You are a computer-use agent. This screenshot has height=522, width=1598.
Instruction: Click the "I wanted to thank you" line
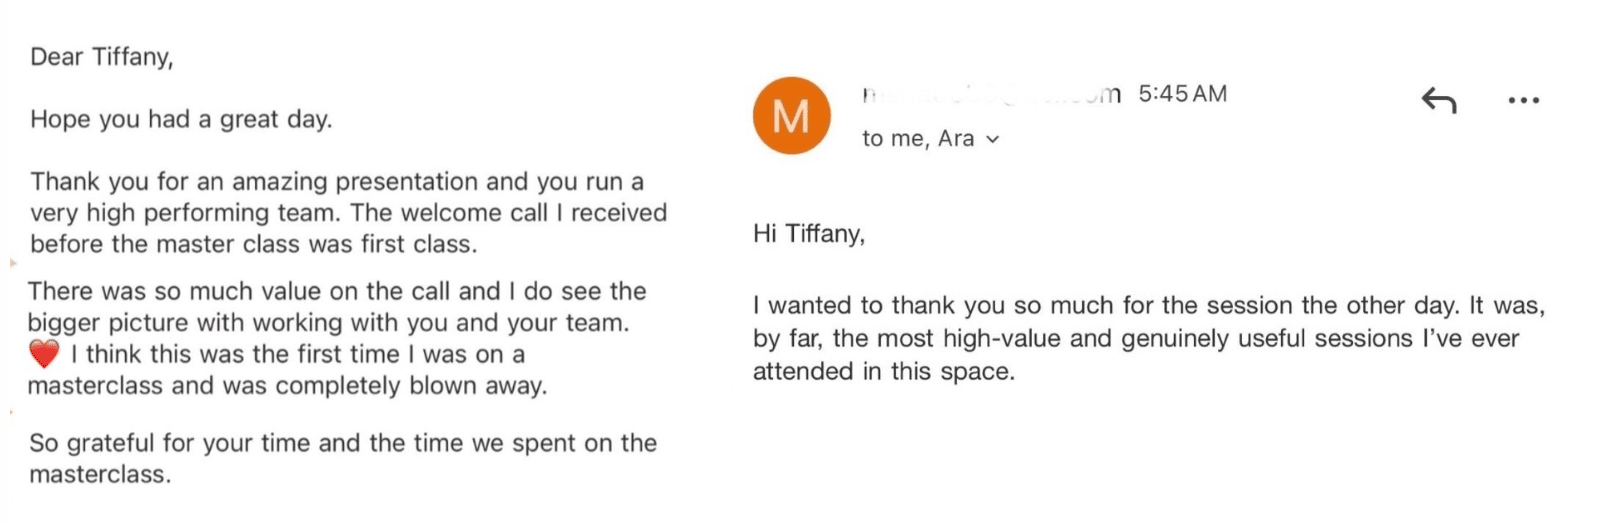pos(1148,306)
